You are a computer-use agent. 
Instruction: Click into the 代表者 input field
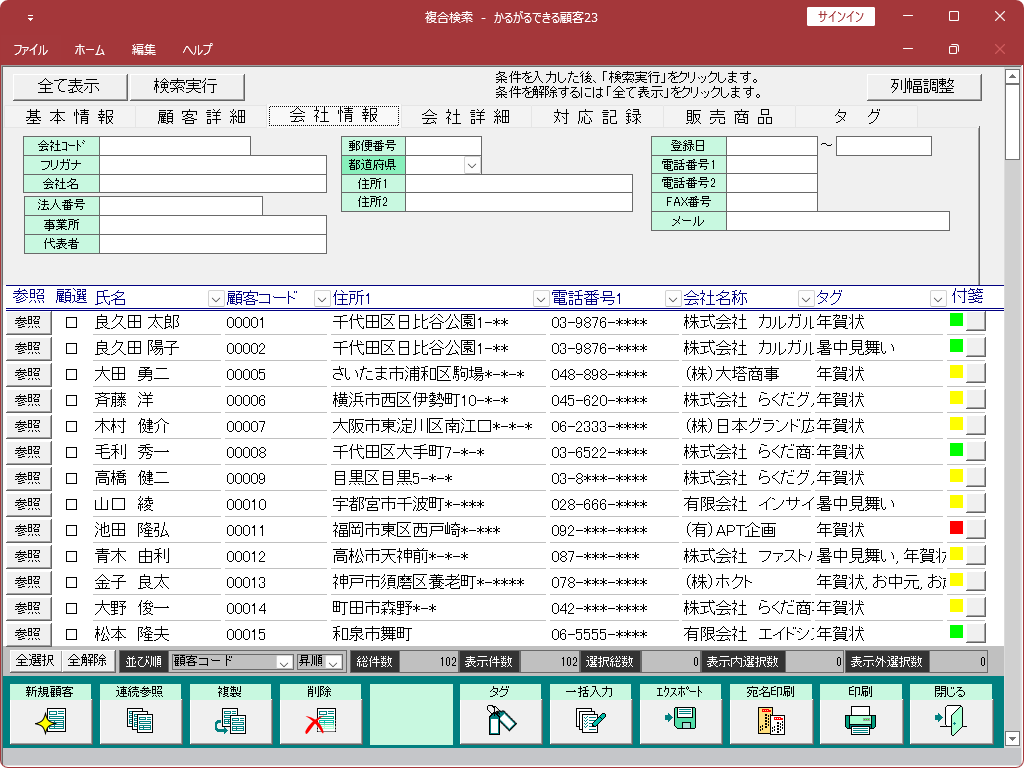pos(213,244)
